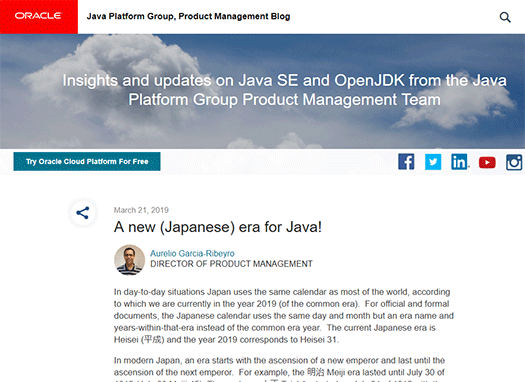Open the YouTube social icon

[x=487, y=163]
